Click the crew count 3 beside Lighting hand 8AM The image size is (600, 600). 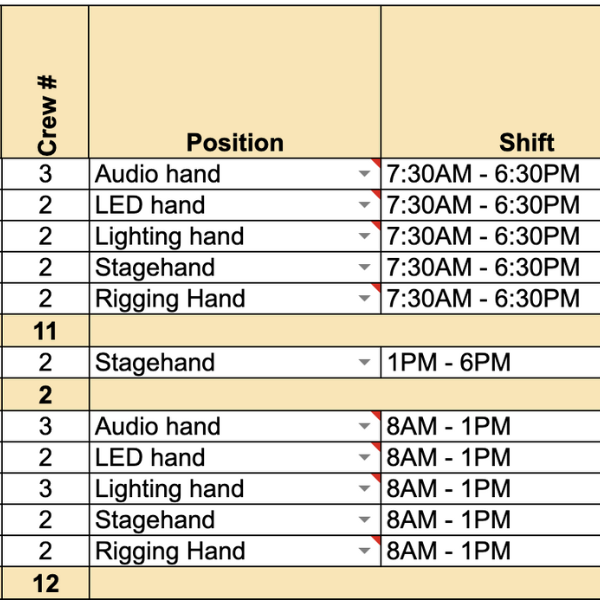(45, 488)
